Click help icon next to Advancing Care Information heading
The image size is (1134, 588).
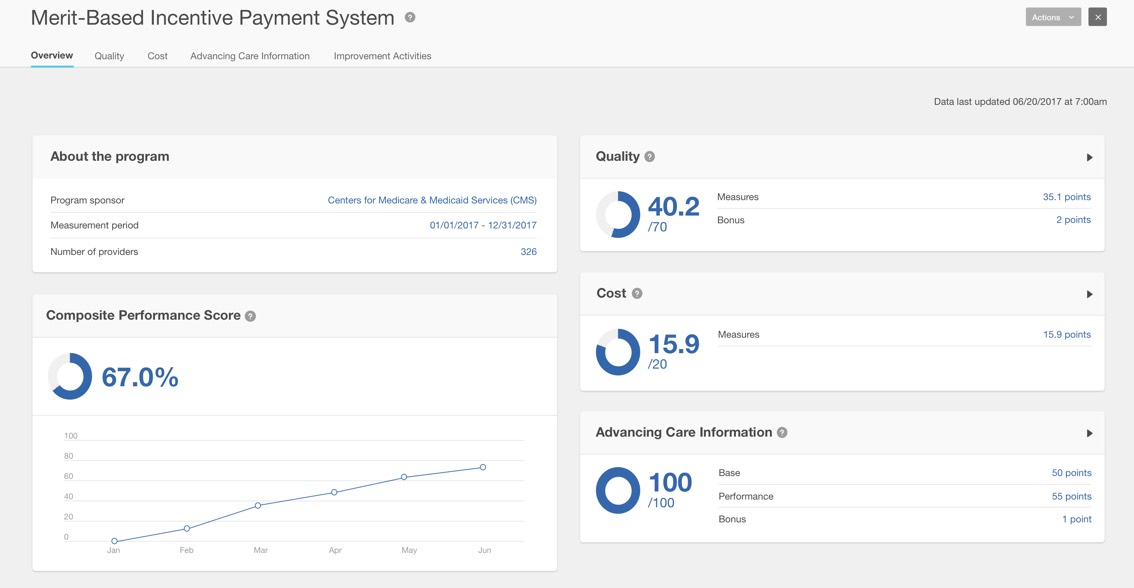[782, 433]
